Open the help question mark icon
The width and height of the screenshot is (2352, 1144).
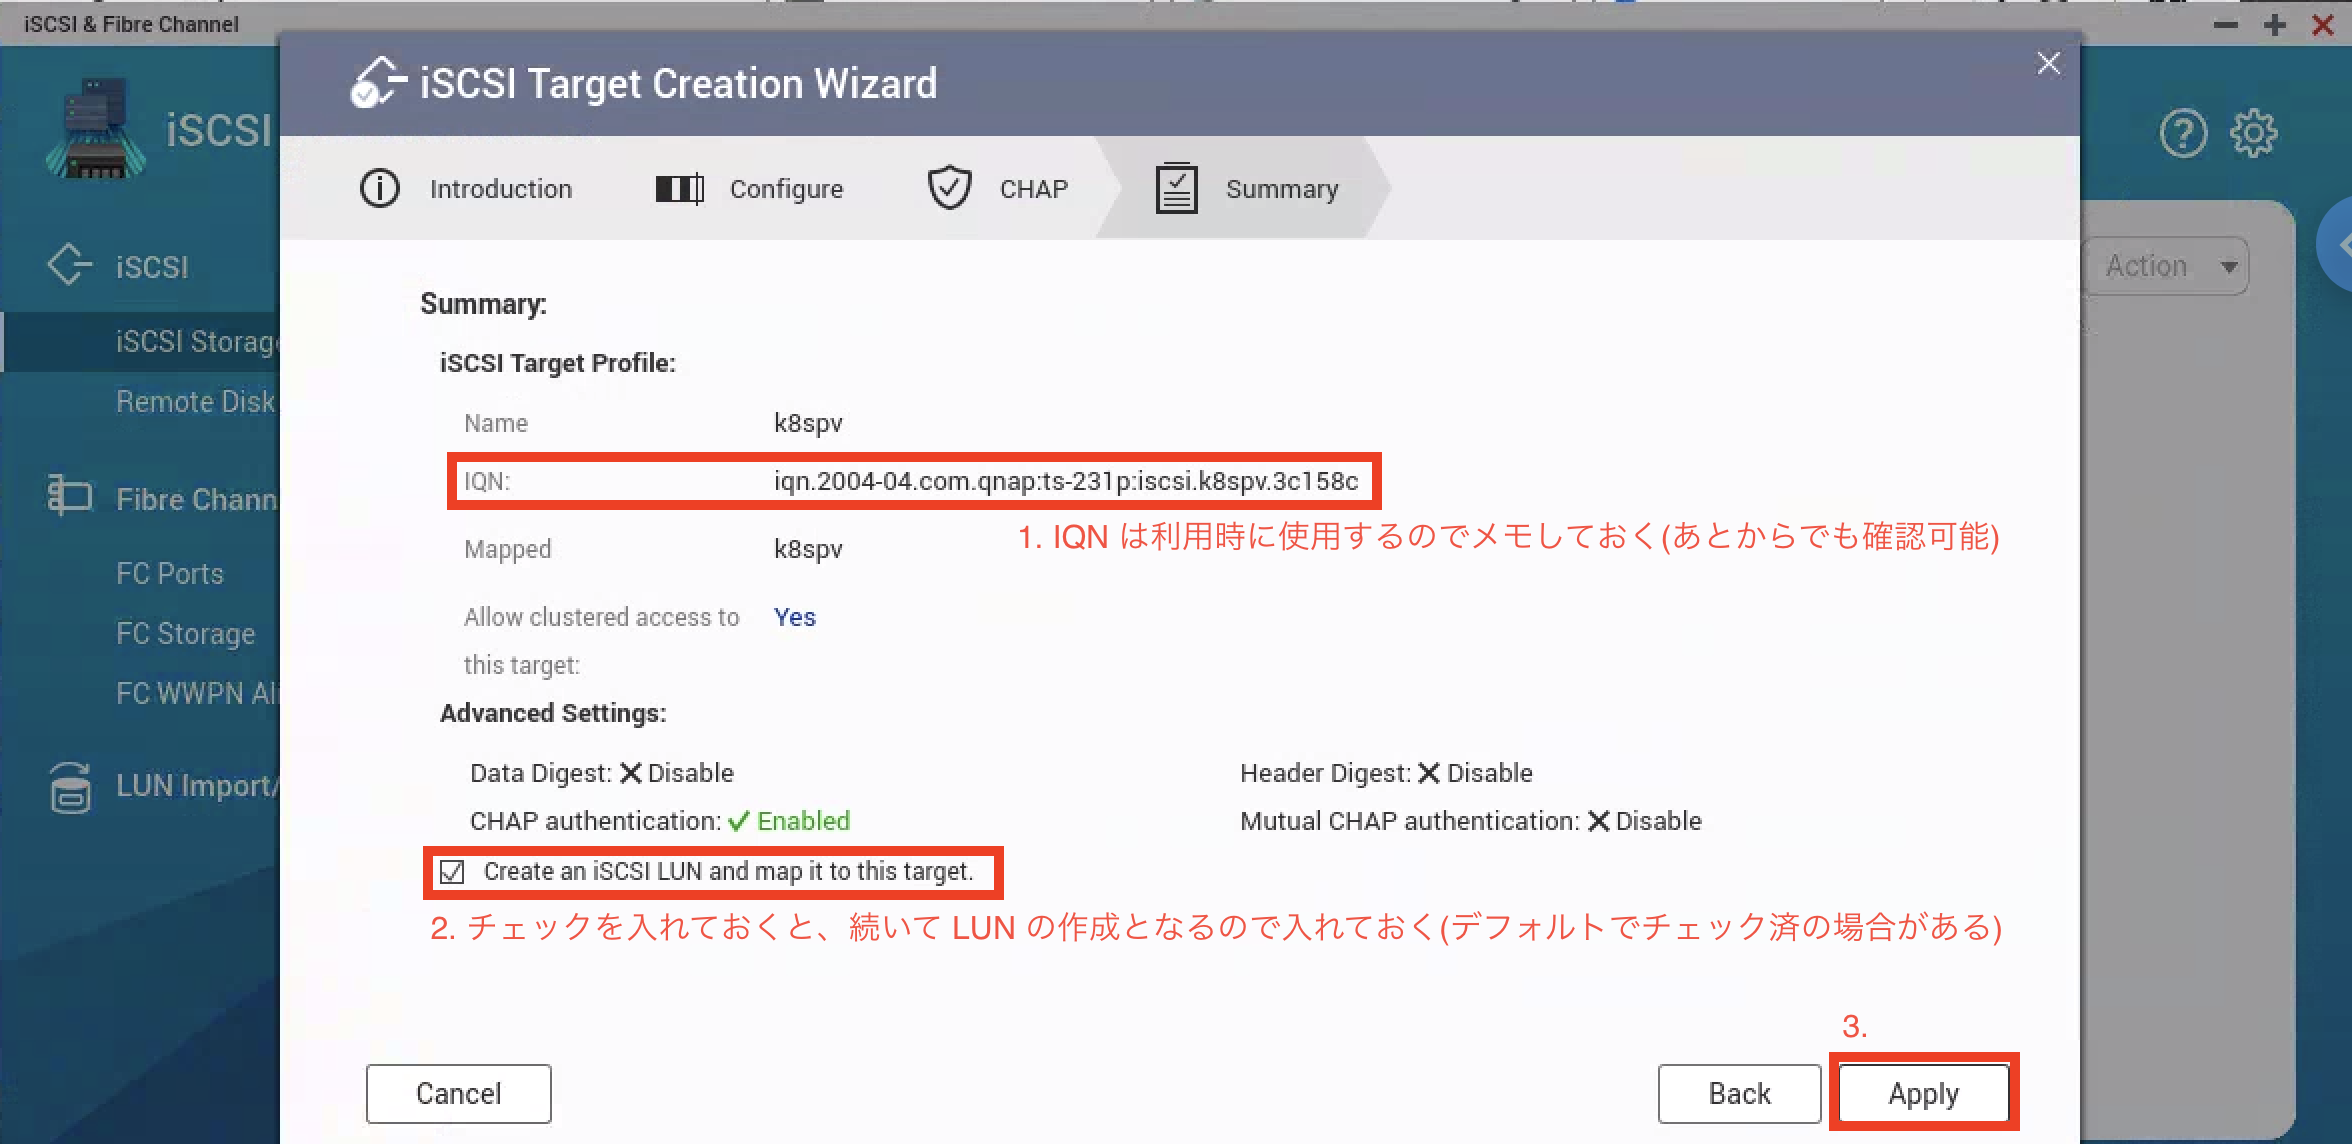coord(2183,133)
